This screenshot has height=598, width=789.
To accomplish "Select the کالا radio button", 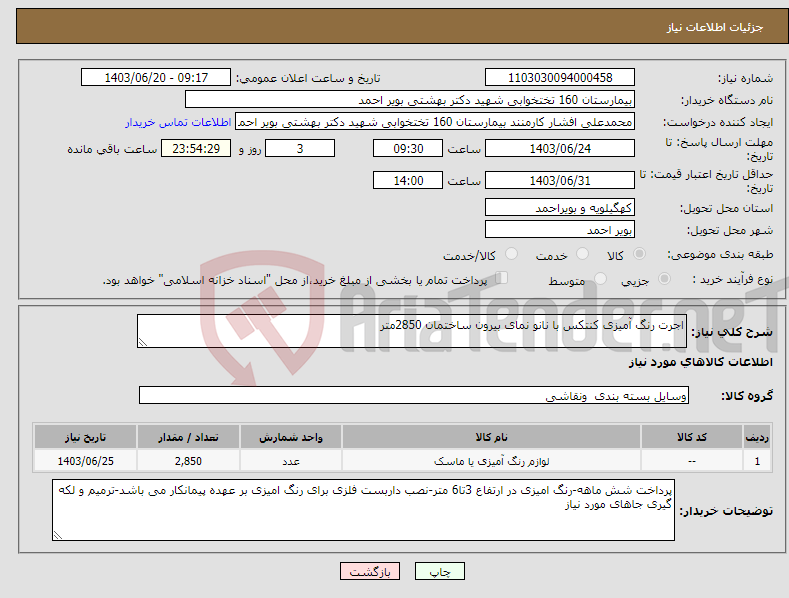I will click(639, 254).
